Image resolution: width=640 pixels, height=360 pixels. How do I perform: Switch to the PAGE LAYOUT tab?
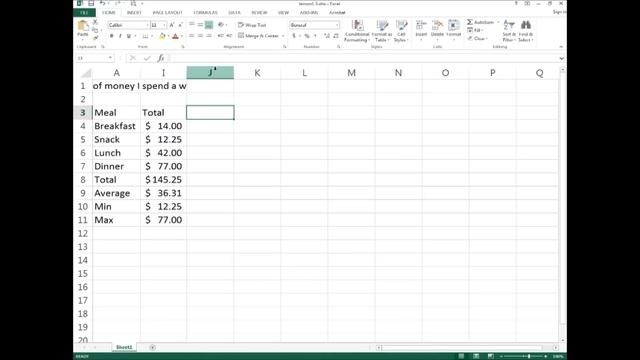coord(168,13)
